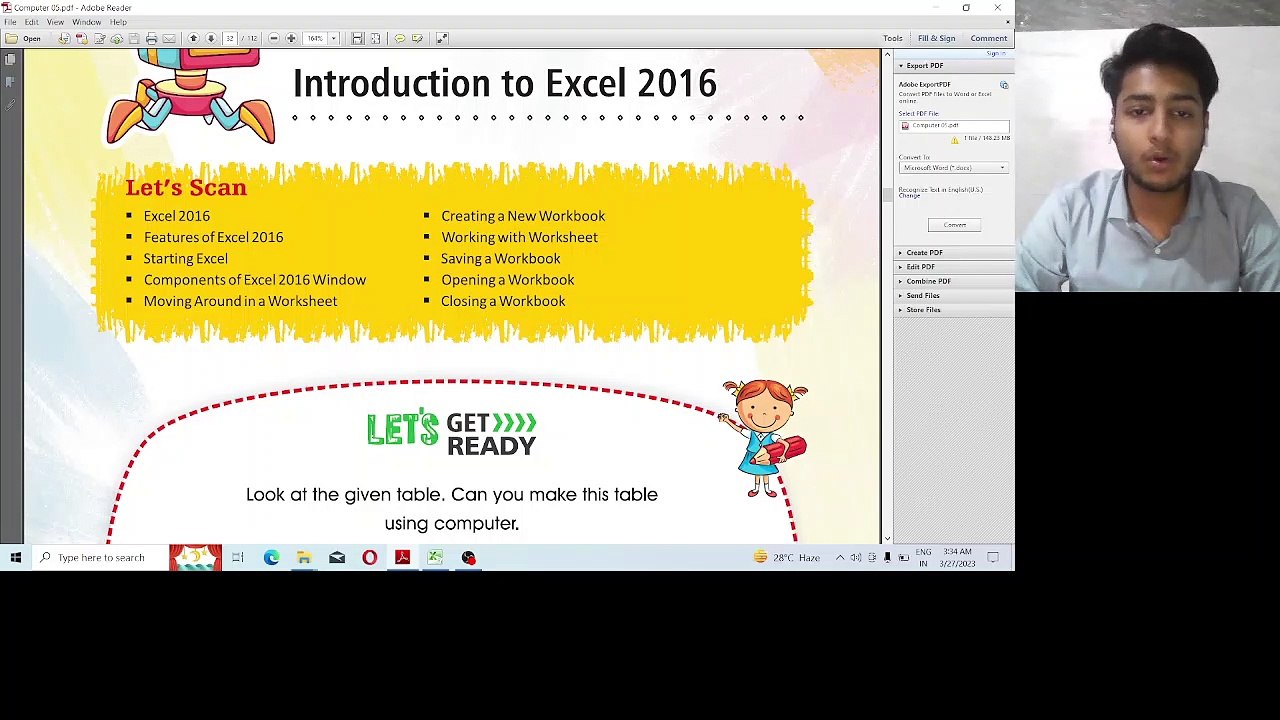
Task: Click the page thumbnails sidebar icon
Action: point(10,60)
